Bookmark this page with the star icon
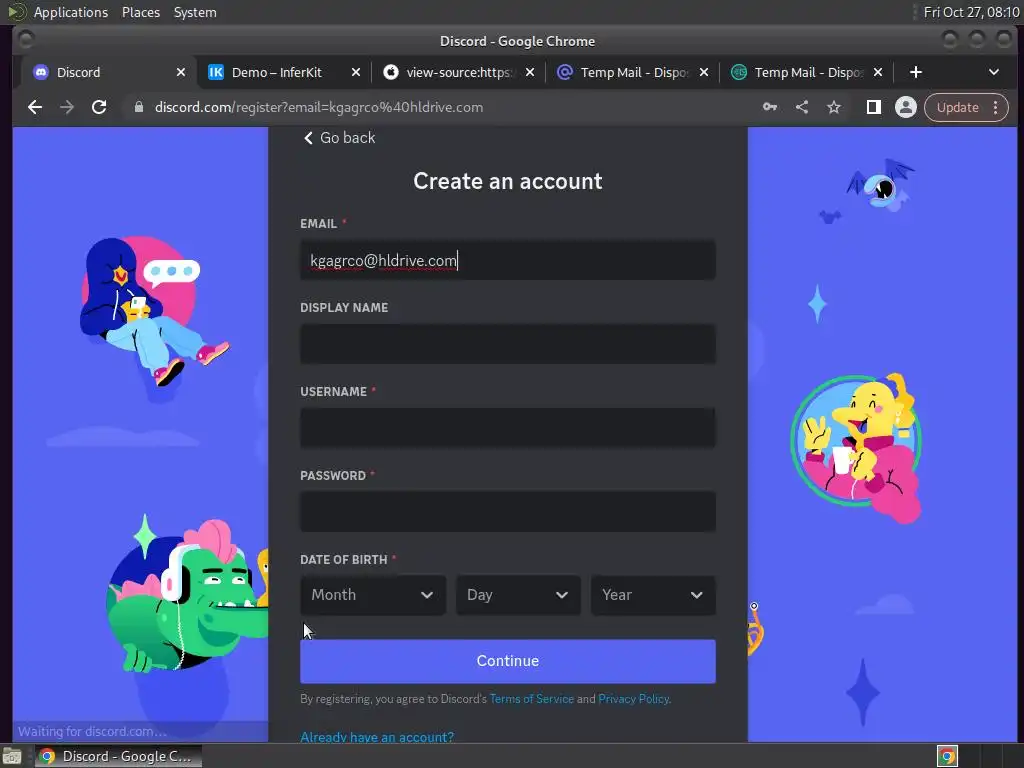This screenshot has height=768, width=1024. [834, 107]
